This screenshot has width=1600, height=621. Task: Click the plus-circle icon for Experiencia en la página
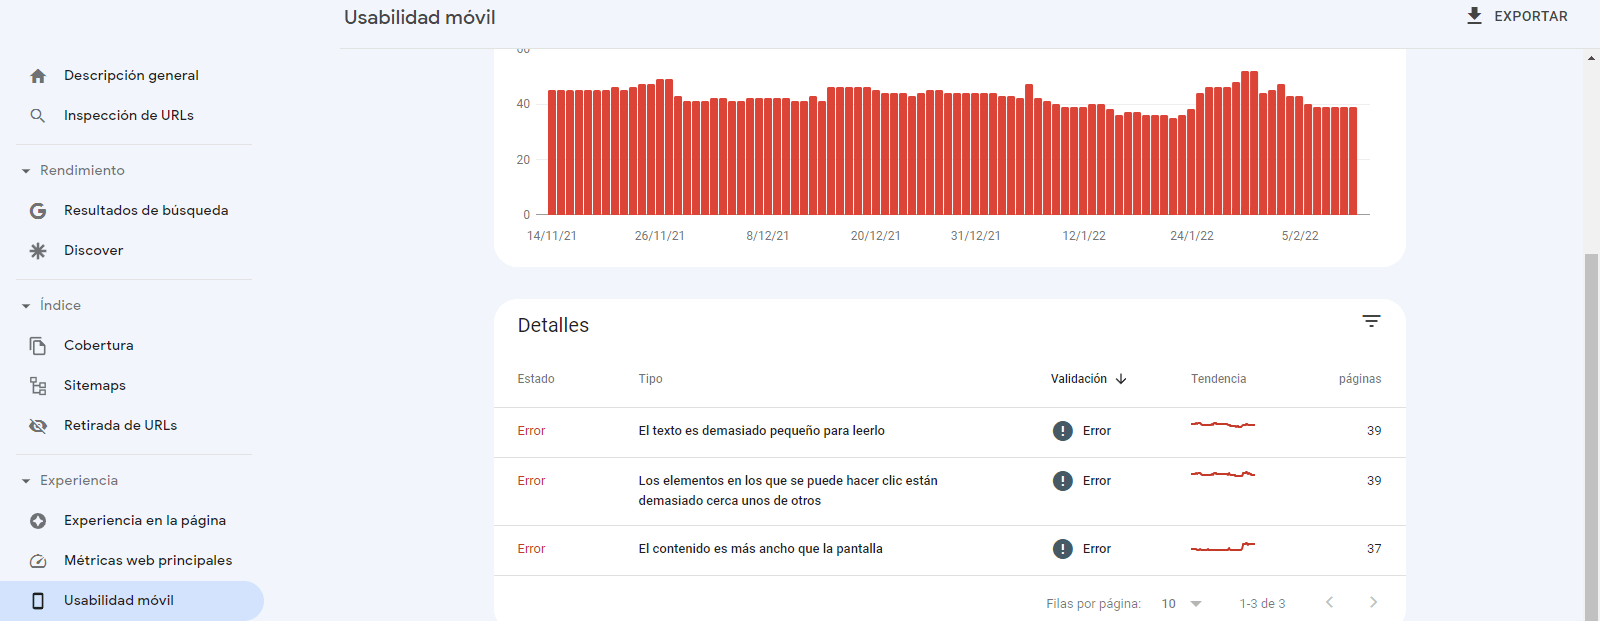[38, 521]
